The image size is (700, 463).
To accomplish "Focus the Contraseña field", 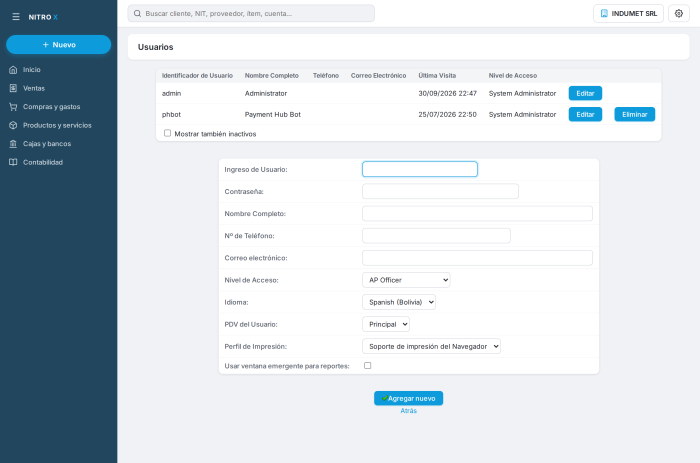I will pyautogui.click(x=440, y=192).
